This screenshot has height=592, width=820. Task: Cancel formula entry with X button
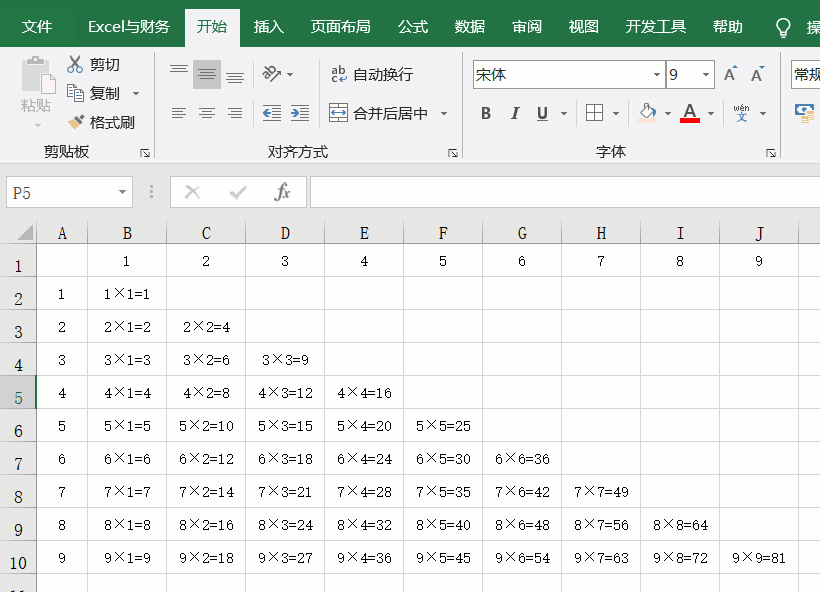(192, 192)
